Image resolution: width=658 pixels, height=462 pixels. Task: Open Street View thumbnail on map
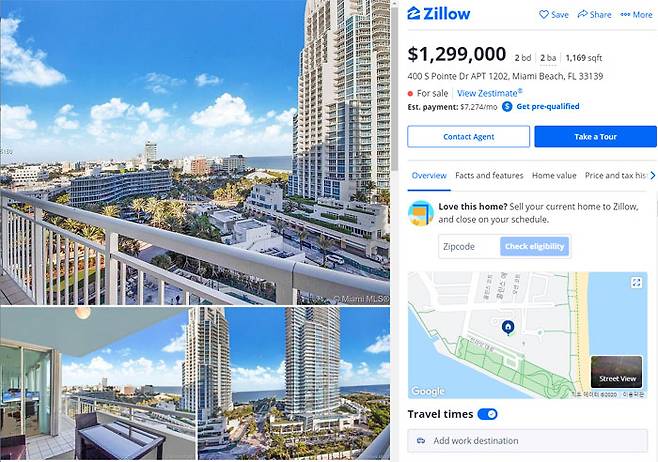click(x=616, y=371)
